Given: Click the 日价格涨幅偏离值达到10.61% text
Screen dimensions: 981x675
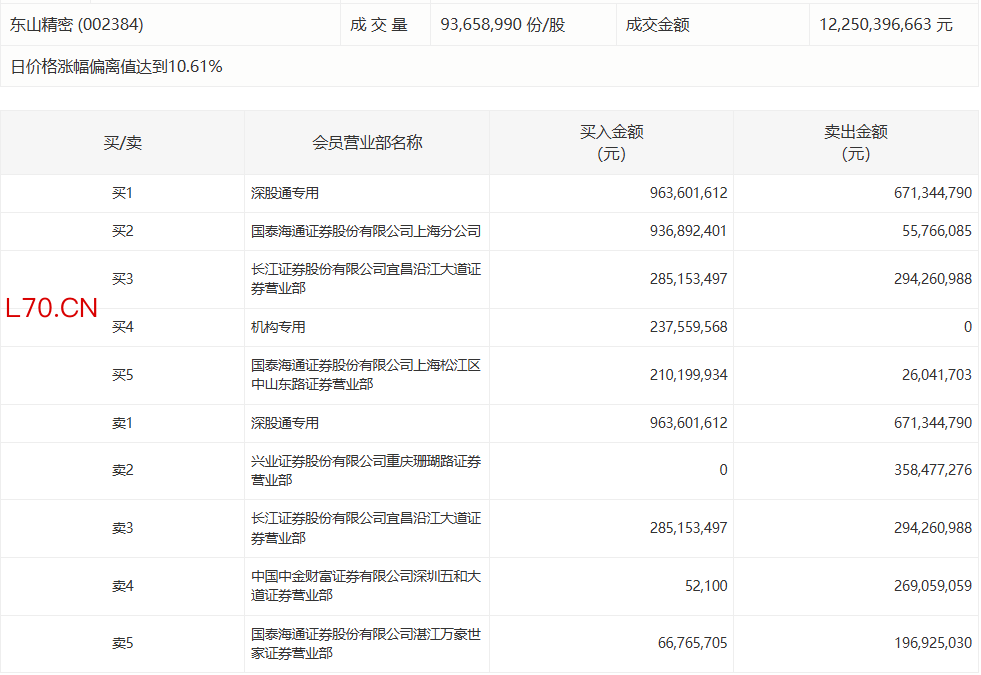Looking at the screenshot, I should coord(116,67).
